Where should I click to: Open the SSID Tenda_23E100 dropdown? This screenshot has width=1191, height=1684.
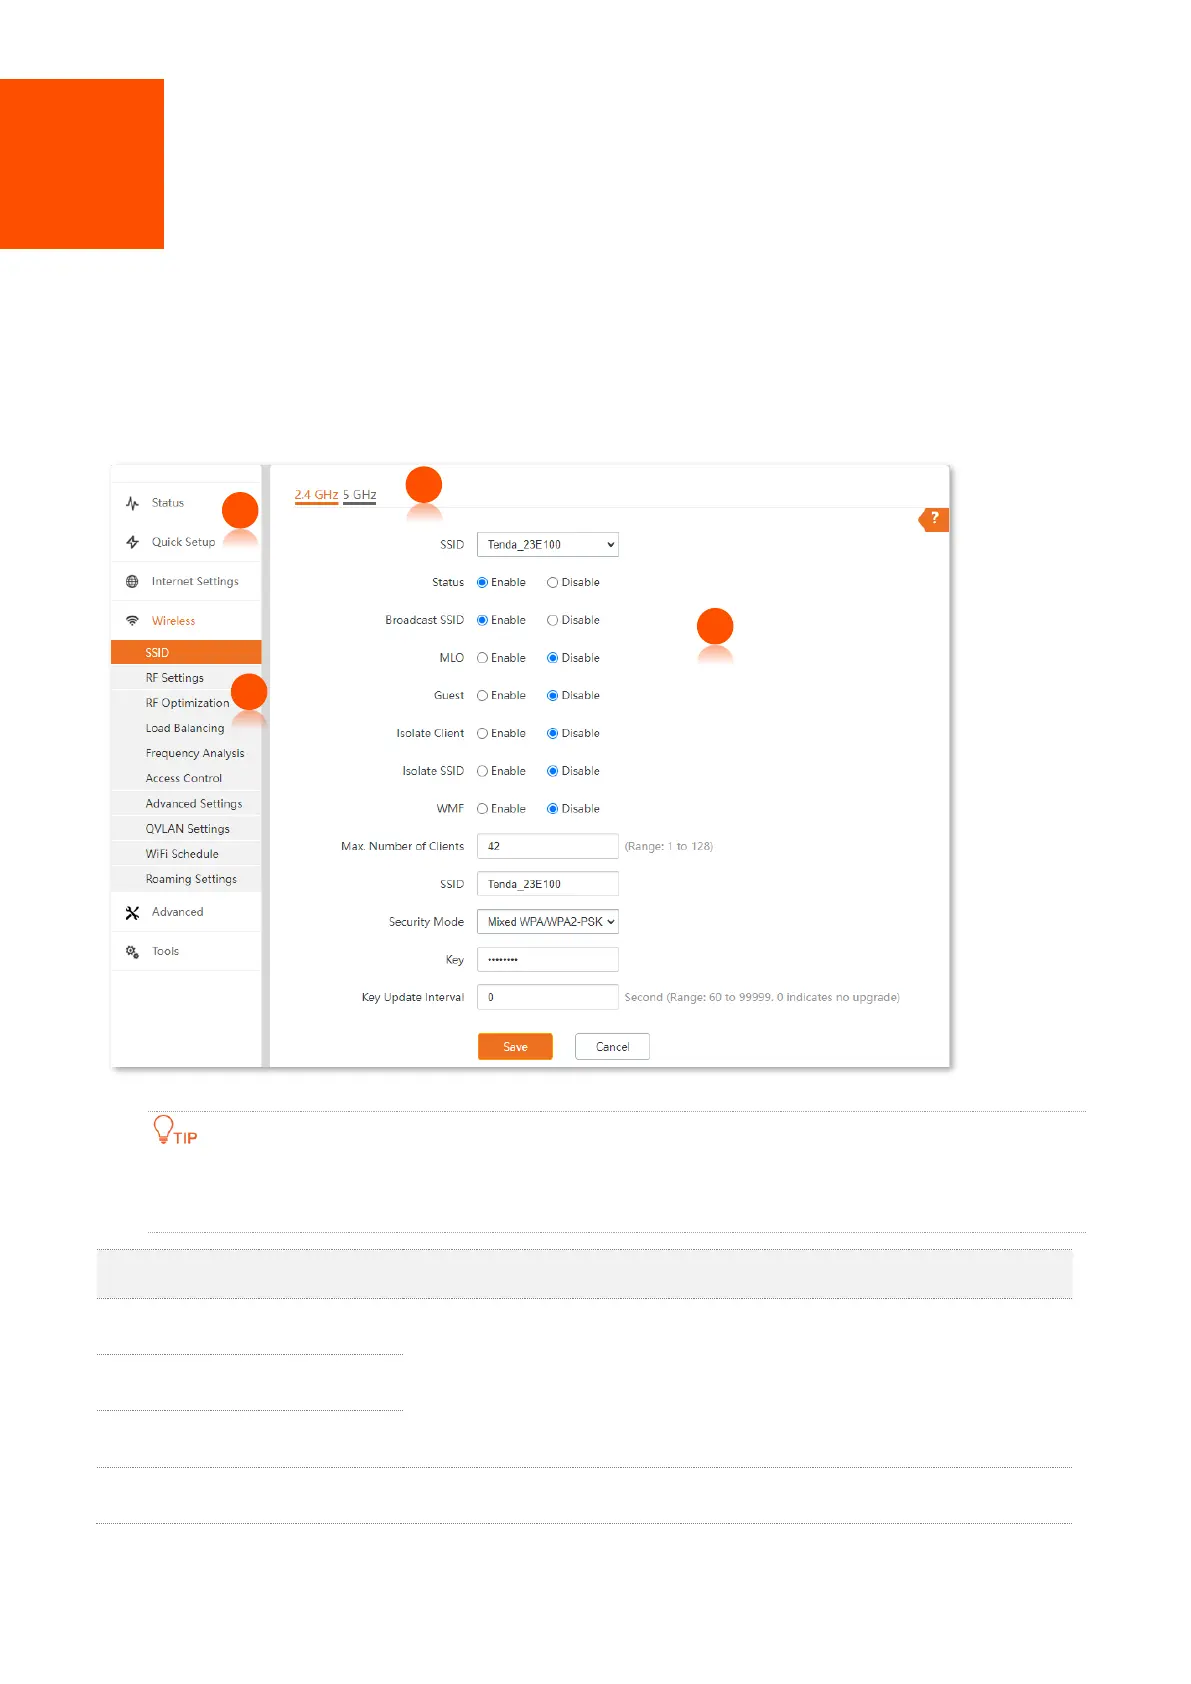pyautogui.click(x=547, y=544)
